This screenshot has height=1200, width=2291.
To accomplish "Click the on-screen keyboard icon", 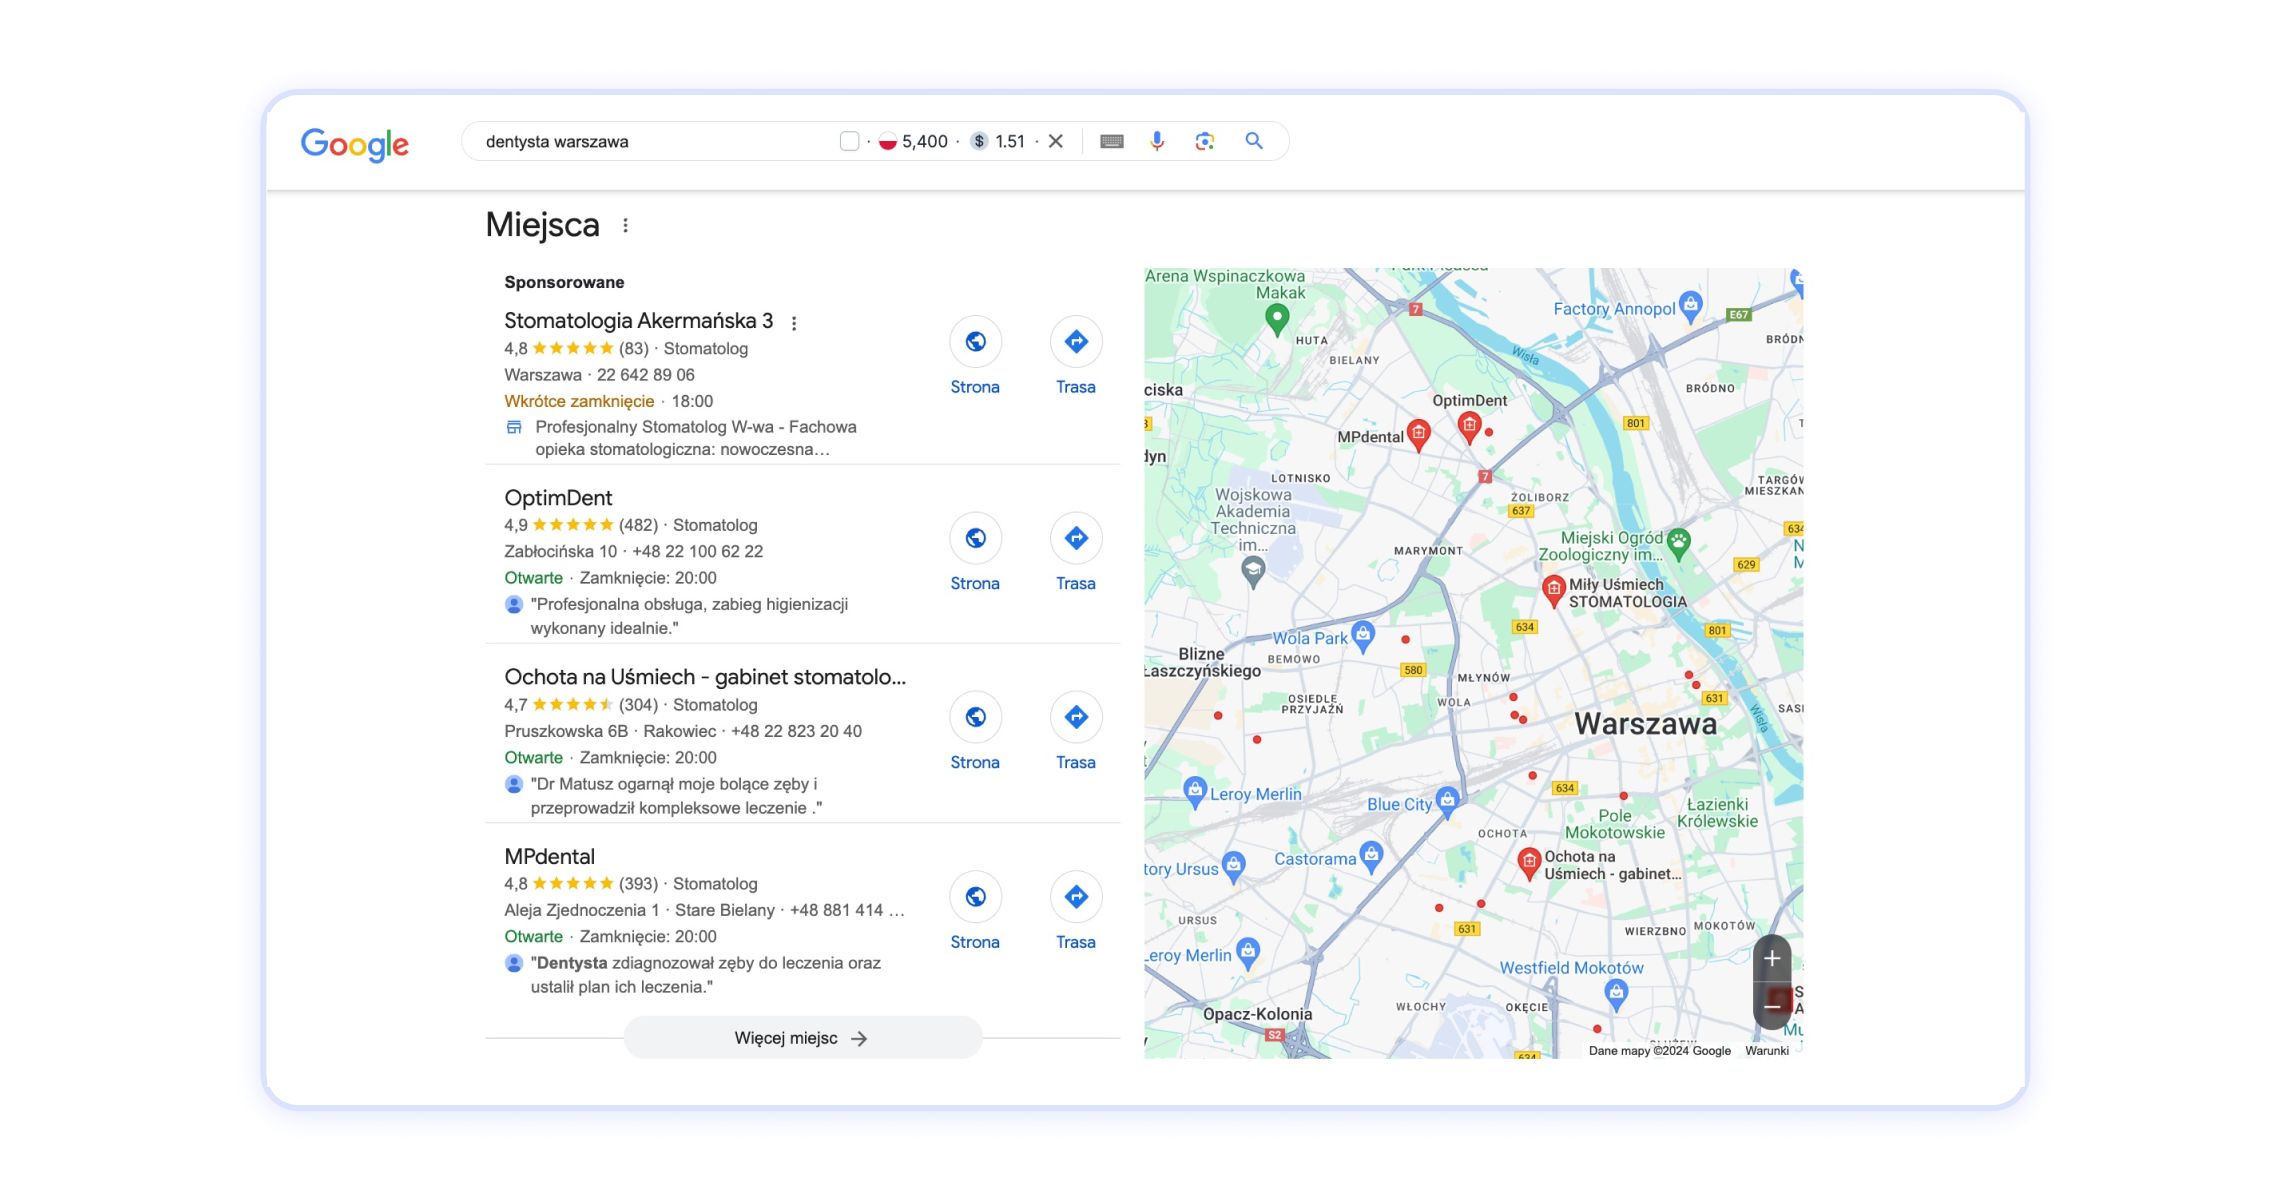I will (1112, 141).
